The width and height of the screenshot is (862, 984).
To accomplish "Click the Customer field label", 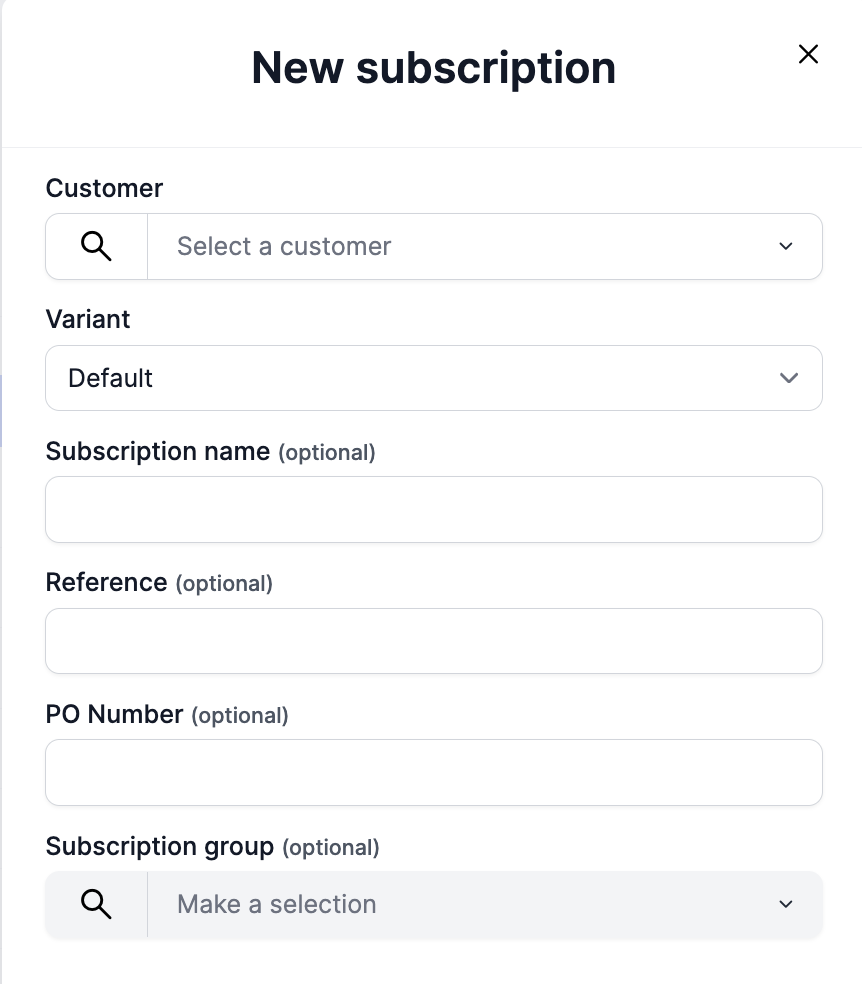I will pos(105,188).
